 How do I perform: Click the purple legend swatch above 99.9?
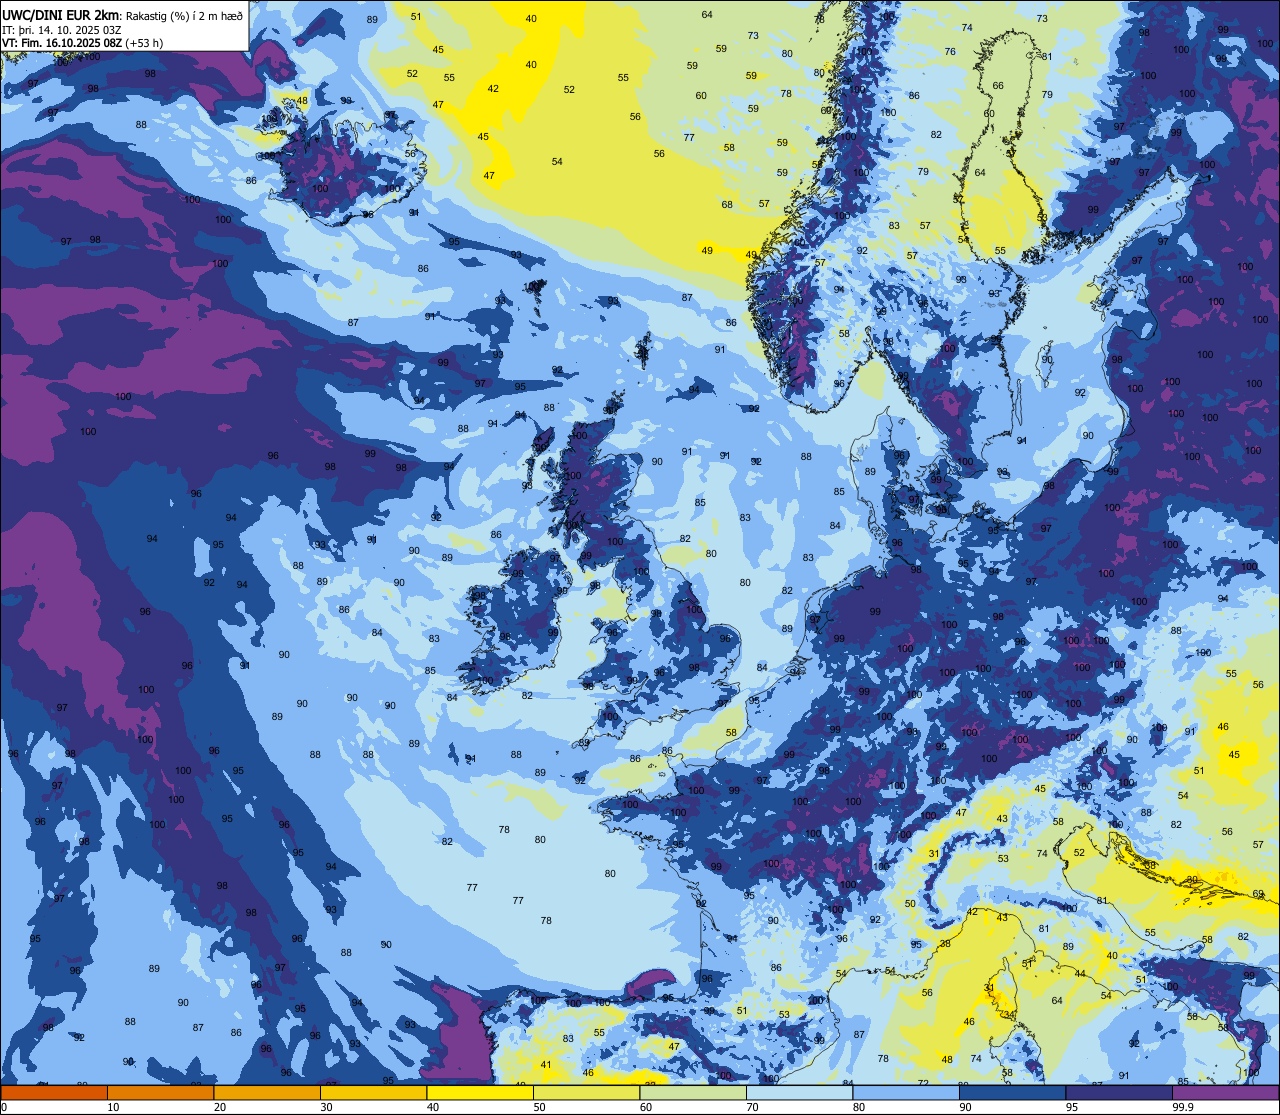click(1225, 1093)
